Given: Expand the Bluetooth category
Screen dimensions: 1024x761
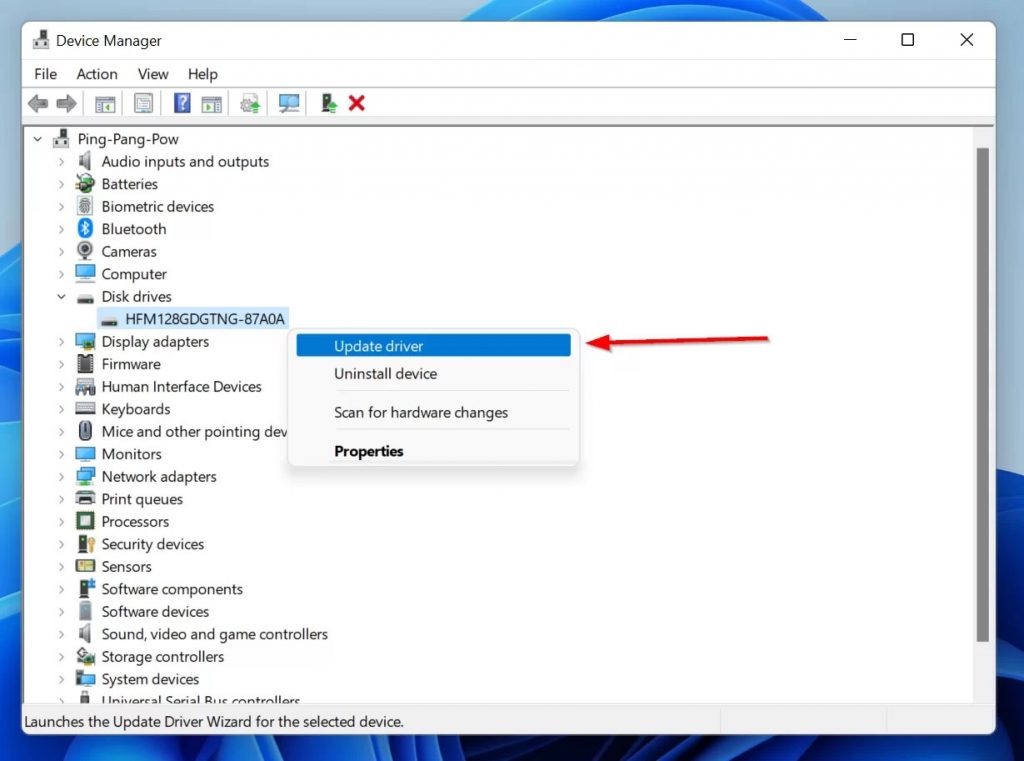Looking at the screenshot, I should coord(60,228).
